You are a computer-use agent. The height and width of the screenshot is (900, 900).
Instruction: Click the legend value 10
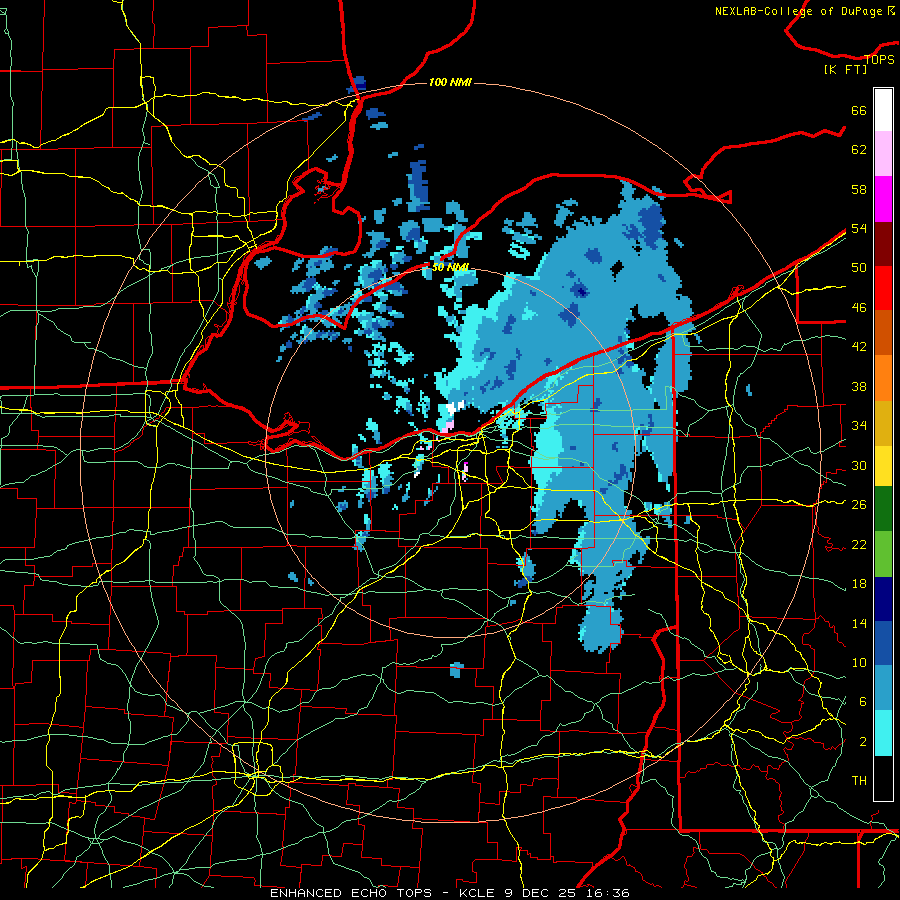tap(859, 662)
